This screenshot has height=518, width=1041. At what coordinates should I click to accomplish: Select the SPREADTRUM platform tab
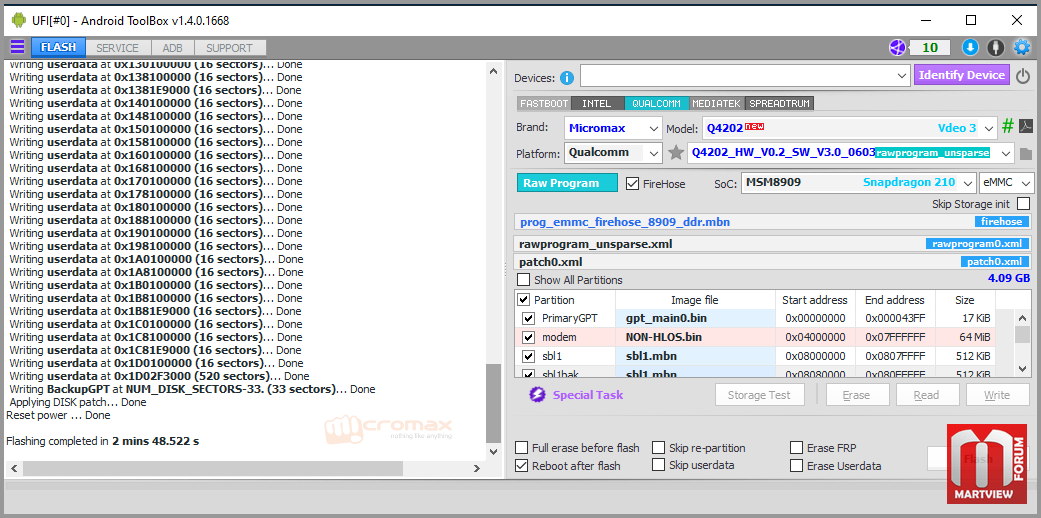click(779, 104)
